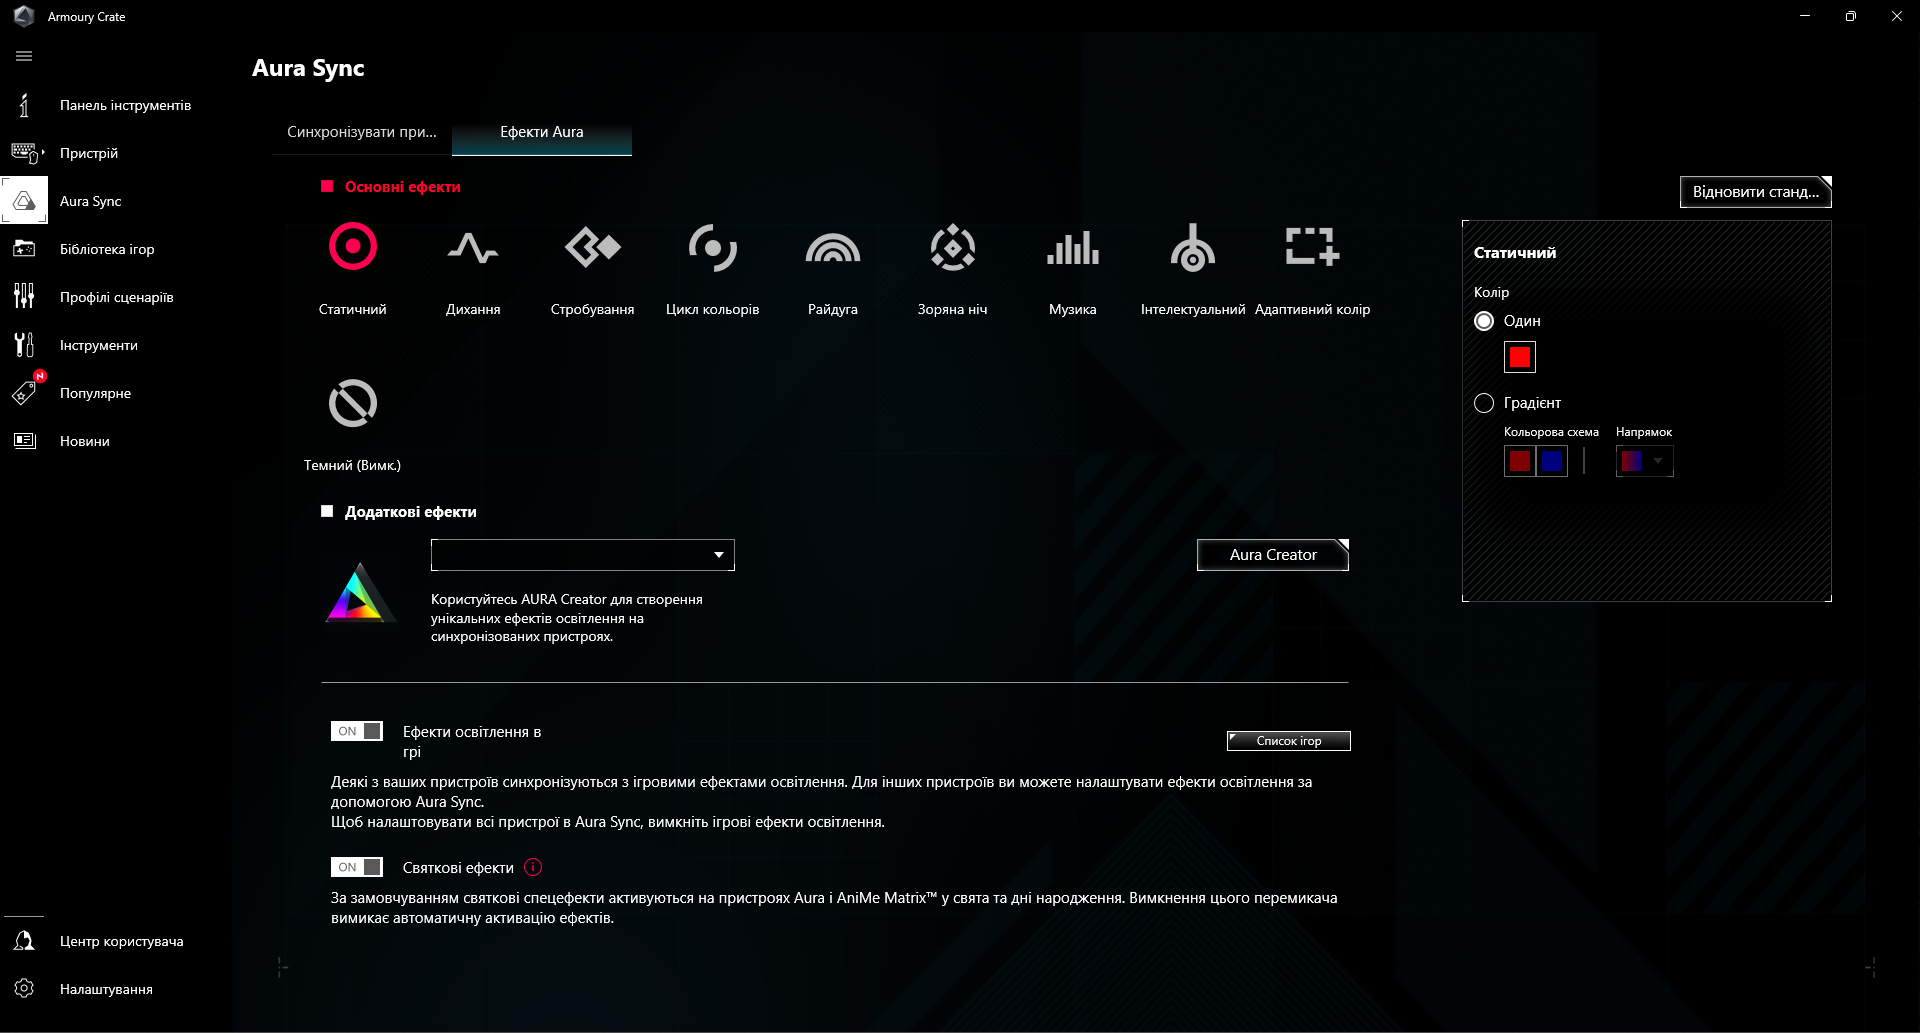Uncheck the Додаткові ефекти checkbox
This screenshot has width=1920, height=1033.
[x=326, y=511]
